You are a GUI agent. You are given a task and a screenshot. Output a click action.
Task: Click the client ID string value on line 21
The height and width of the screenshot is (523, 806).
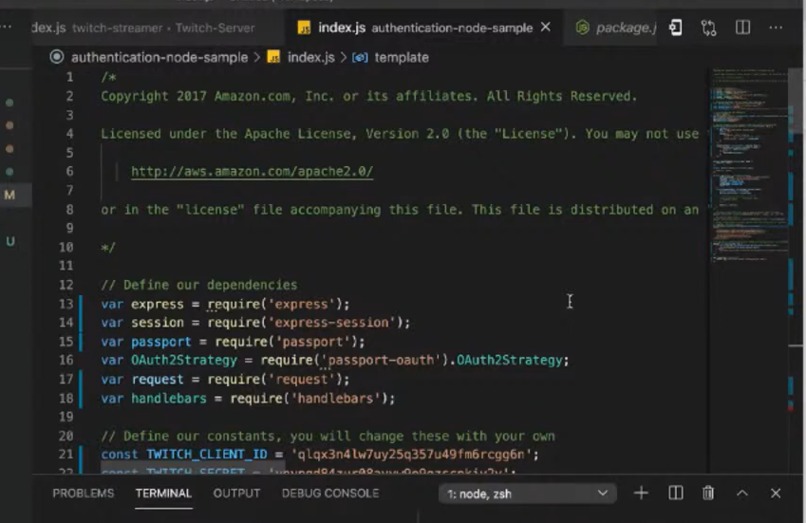(411, 455)
